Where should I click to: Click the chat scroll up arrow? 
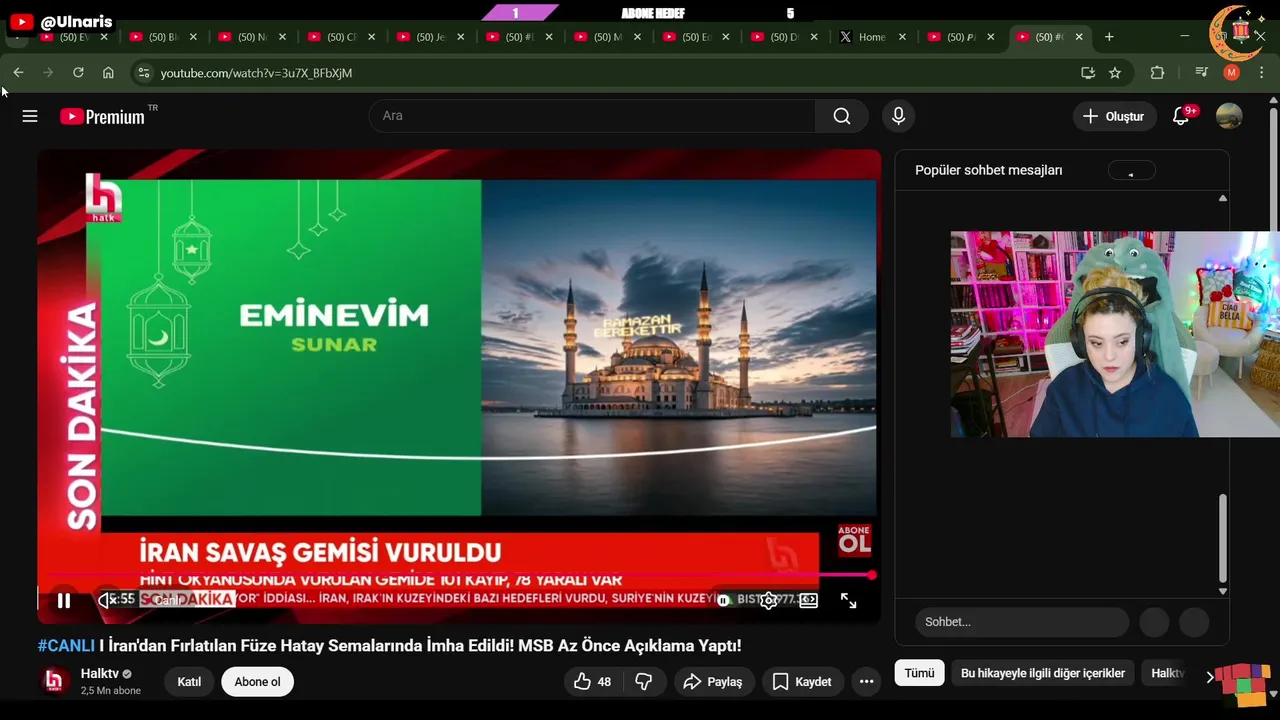1222,198
